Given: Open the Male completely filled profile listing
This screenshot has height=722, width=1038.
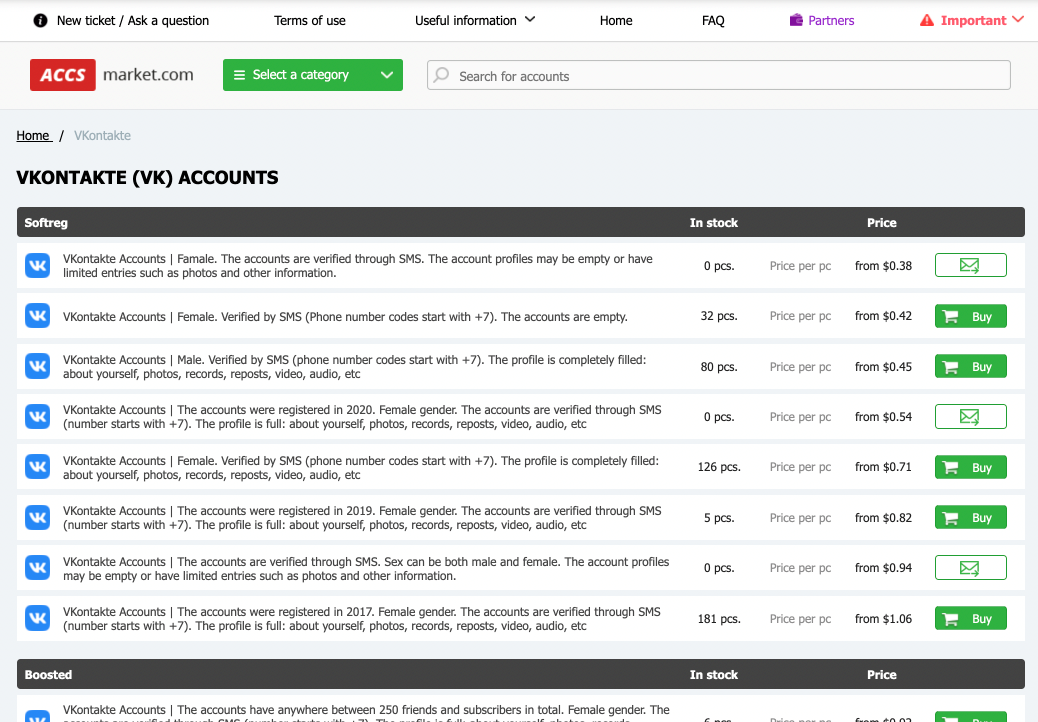Looking at the screenshot, I should click(x=354, y=367).
